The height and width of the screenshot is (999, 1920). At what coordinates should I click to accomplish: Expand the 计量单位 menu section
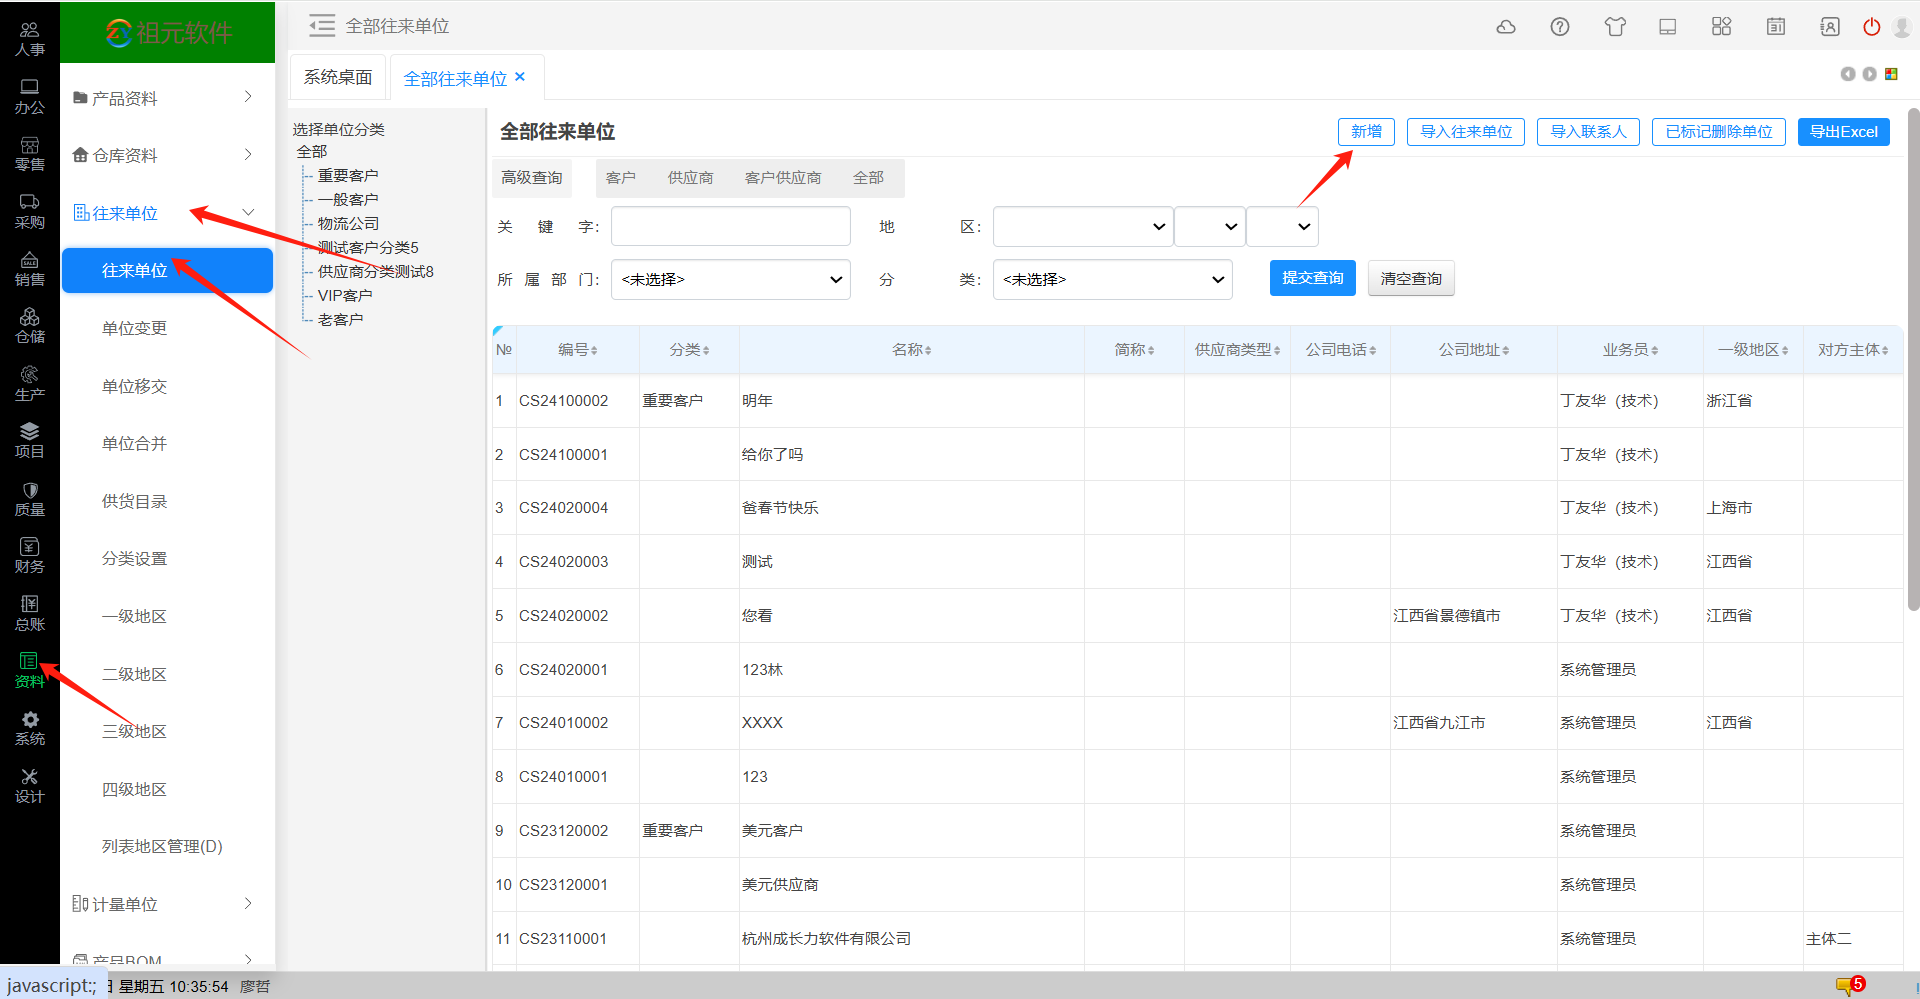pyautogui.click(x=167, y=904)
